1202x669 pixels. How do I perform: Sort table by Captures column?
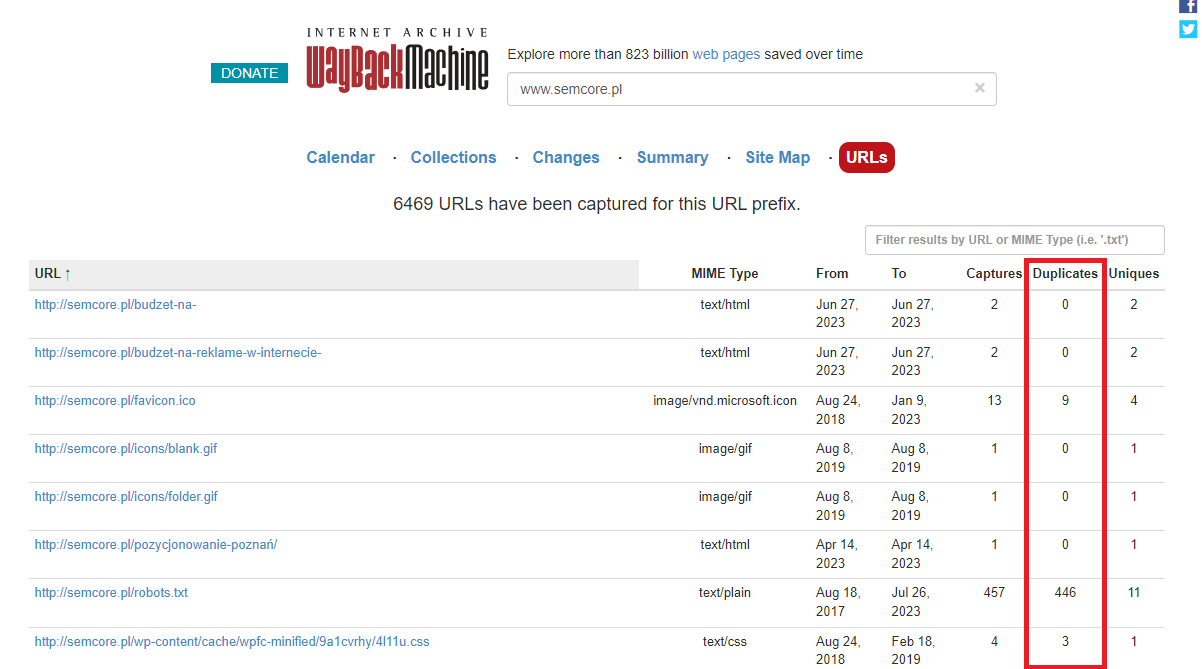[994, 273]
